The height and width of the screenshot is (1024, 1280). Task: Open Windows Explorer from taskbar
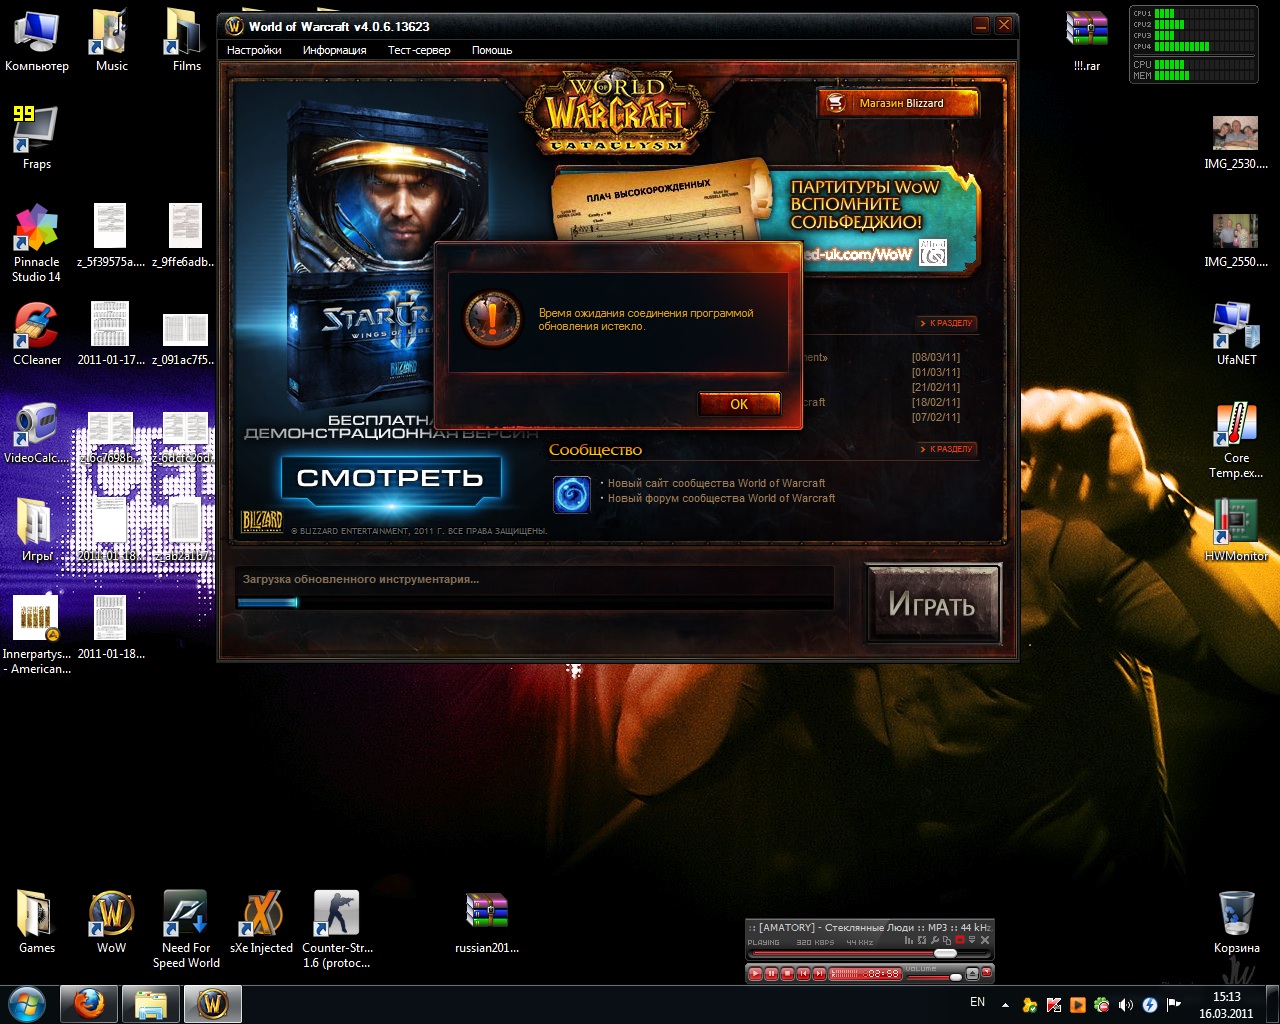coord(151,1004)
